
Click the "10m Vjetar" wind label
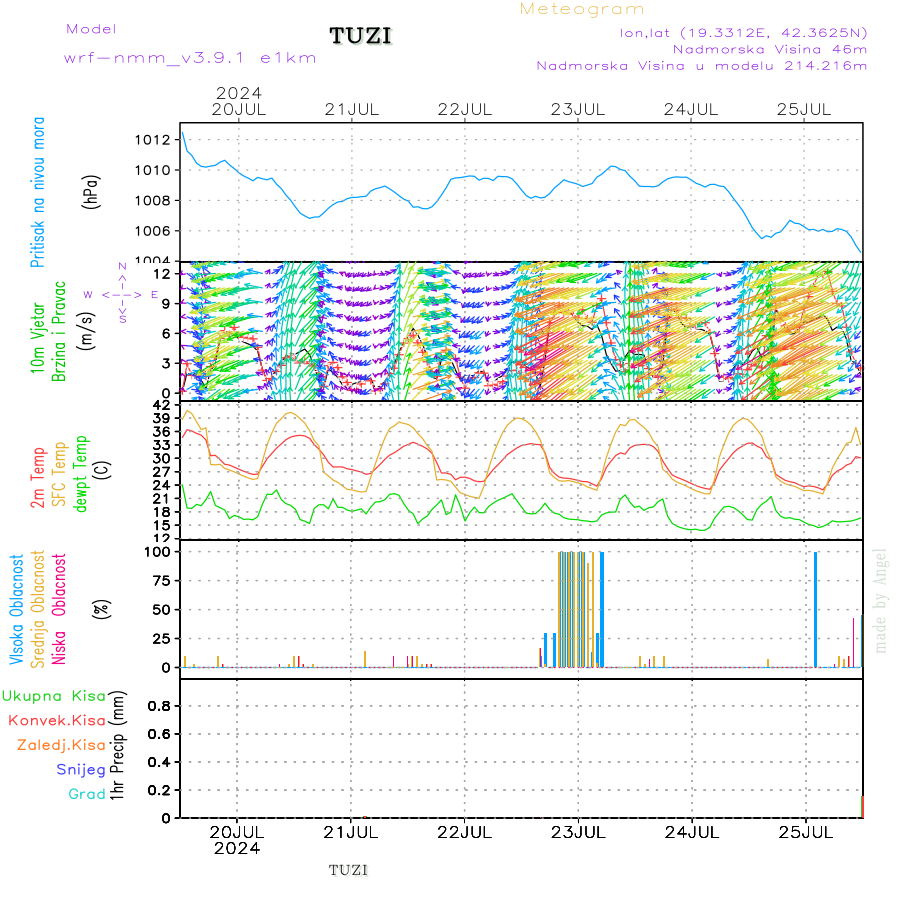click(38, 338)
